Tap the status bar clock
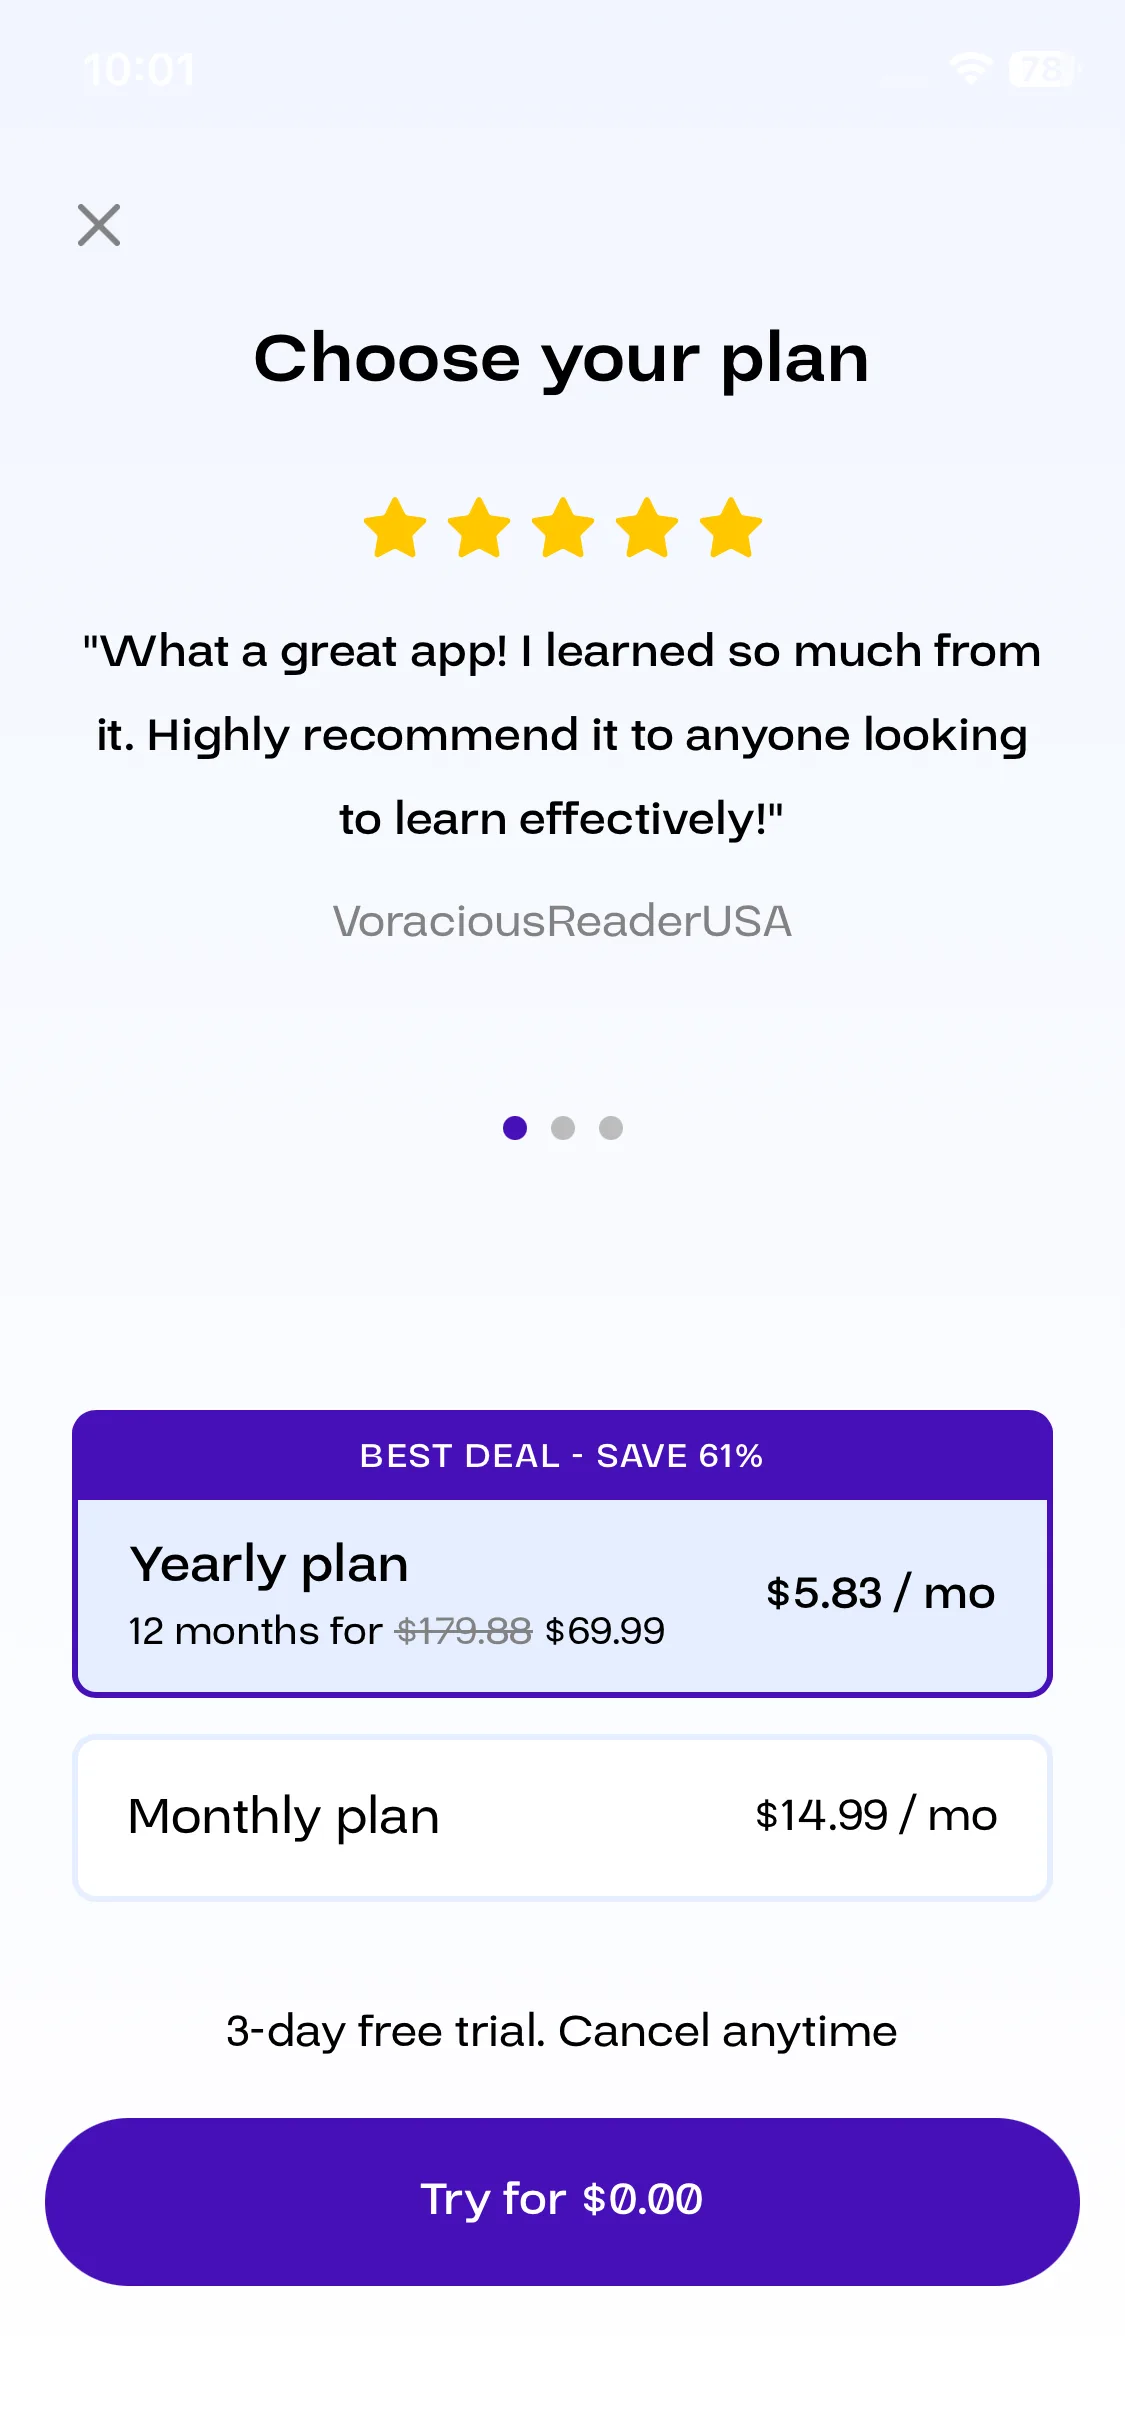This screenshot has height=2436, width=1125. coord(139,70)
